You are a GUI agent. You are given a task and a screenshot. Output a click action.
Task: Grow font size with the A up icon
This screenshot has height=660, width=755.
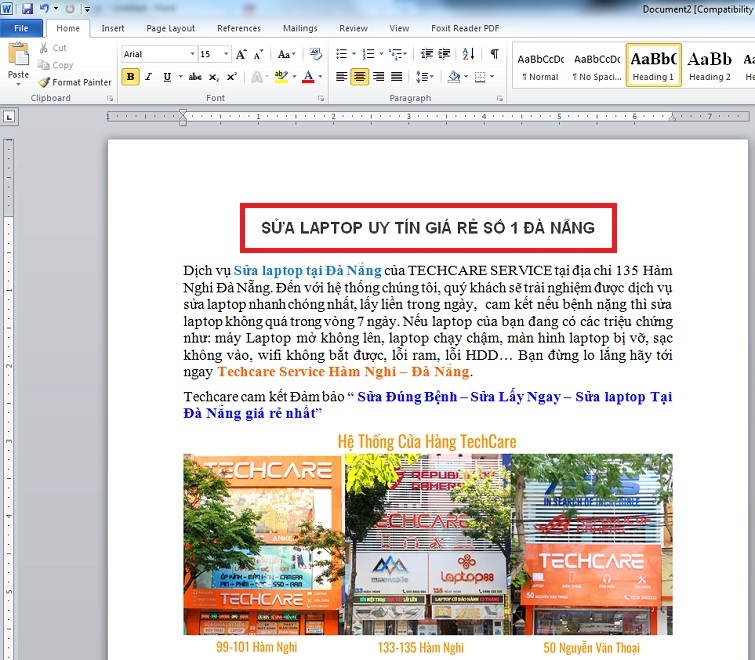[x=241, y=54]
